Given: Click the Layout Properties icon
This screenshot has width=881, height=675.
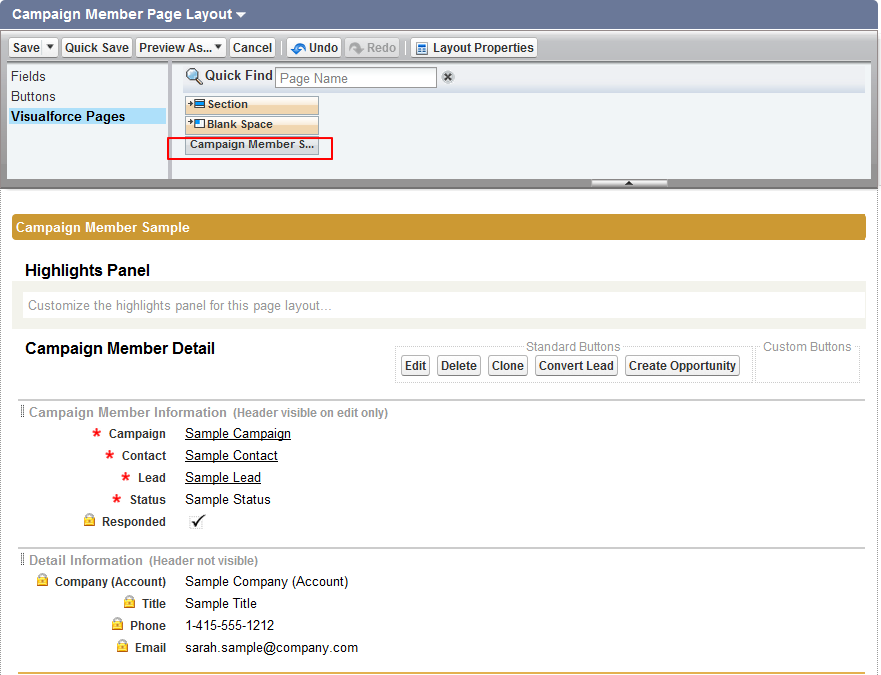Looking at the screenshot, I should coord(422,48).
